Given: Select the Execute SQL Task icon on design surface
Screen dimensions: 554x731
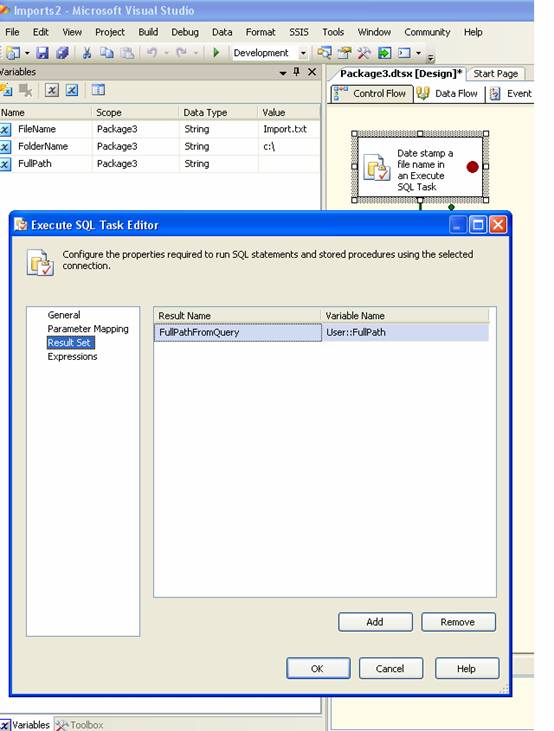Looking at the screenshot, I should (x=377, y=169).
